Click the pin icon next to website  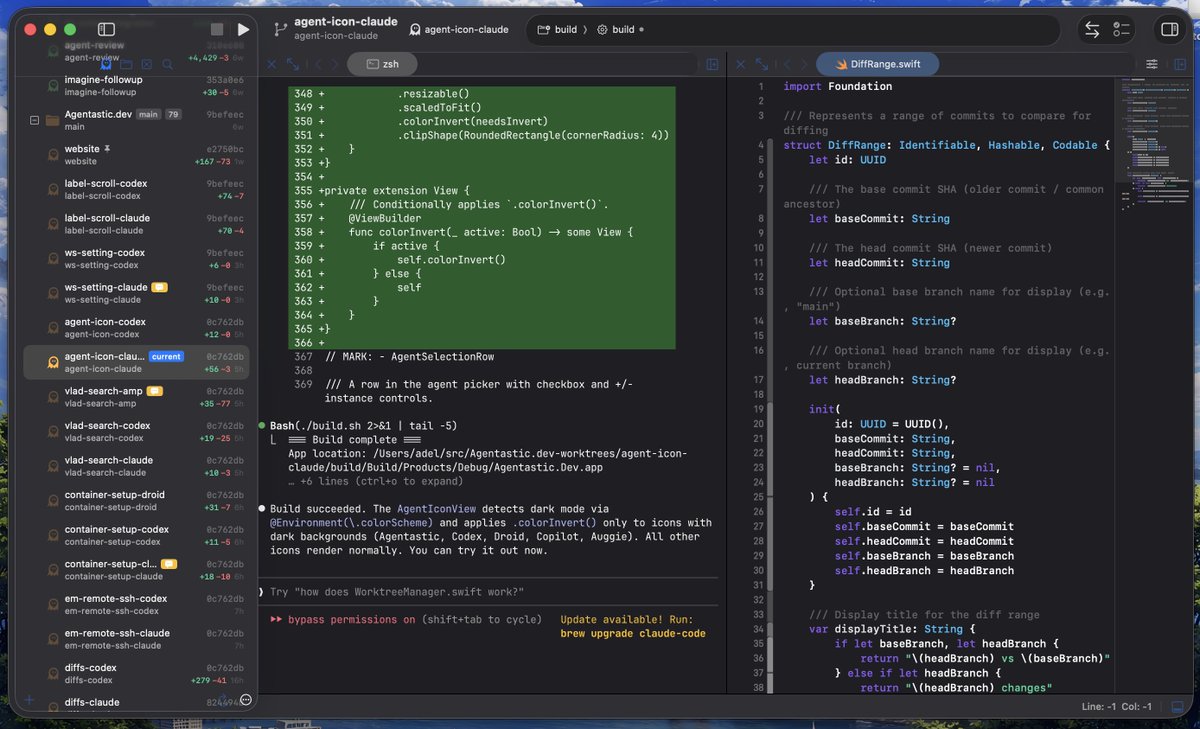point(108,149)
